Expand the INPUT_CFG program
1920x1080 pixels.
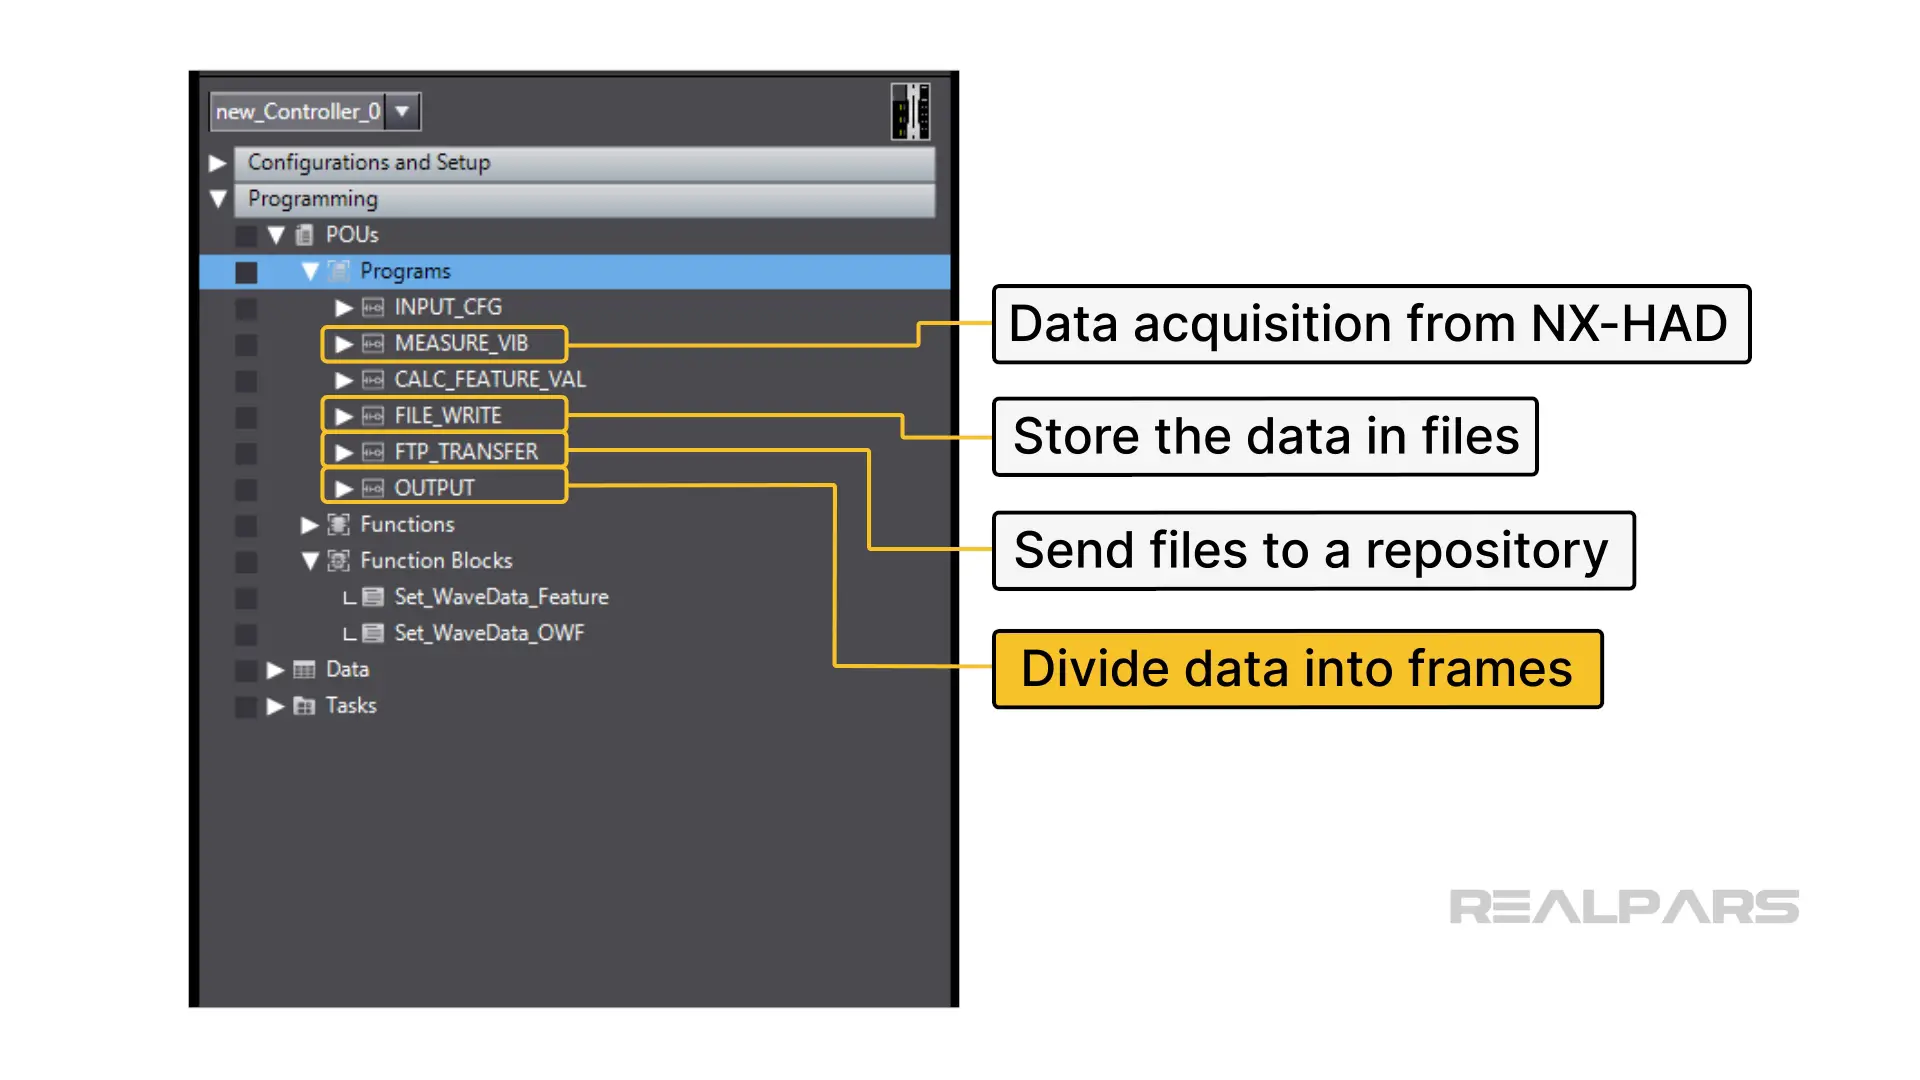tap(344, 307)
